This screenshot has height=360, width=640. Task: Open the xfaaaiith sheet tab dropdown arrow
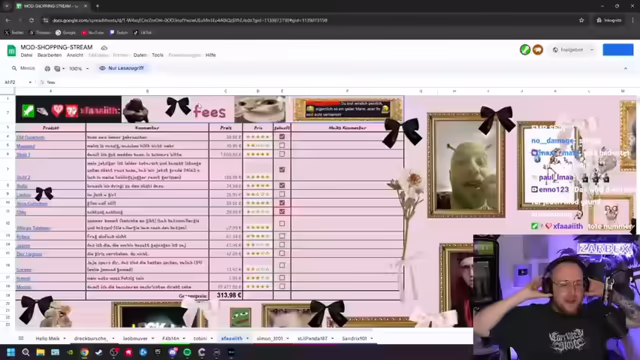[x=247, y=338]
